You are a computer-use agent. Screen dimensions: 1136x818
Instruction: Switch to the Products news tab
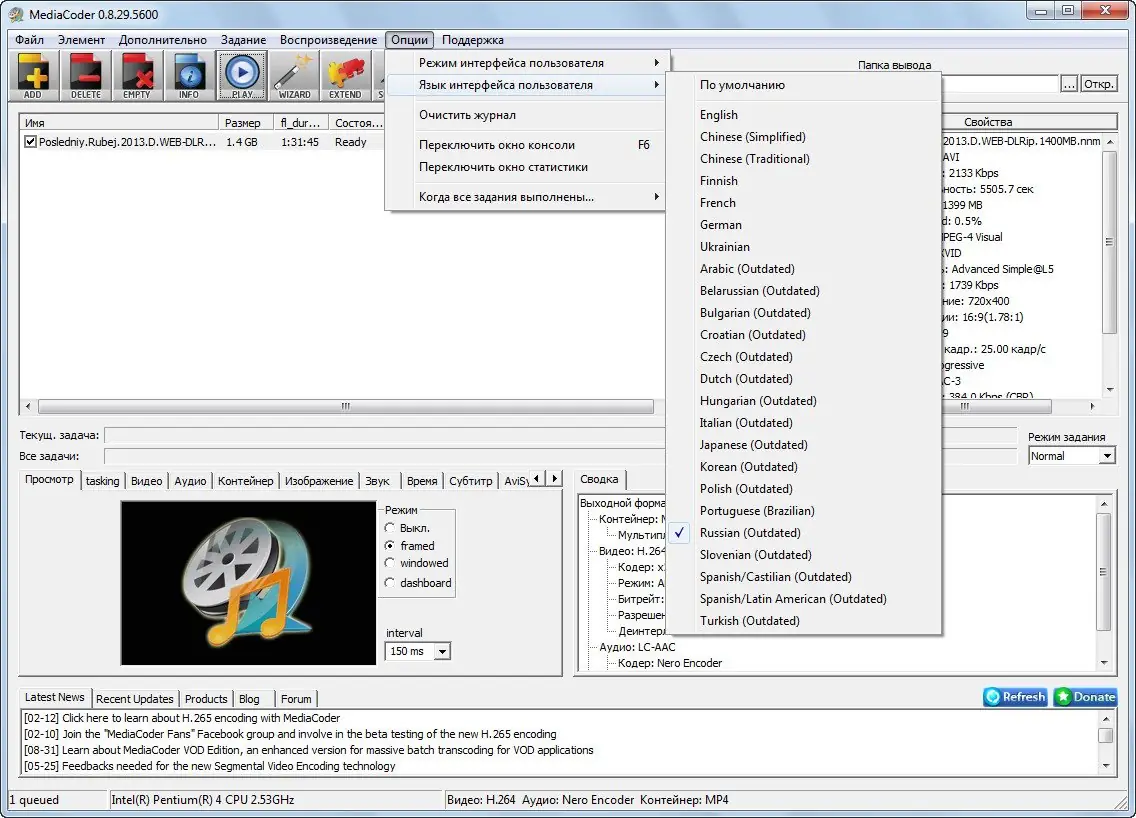click(206, 699)
